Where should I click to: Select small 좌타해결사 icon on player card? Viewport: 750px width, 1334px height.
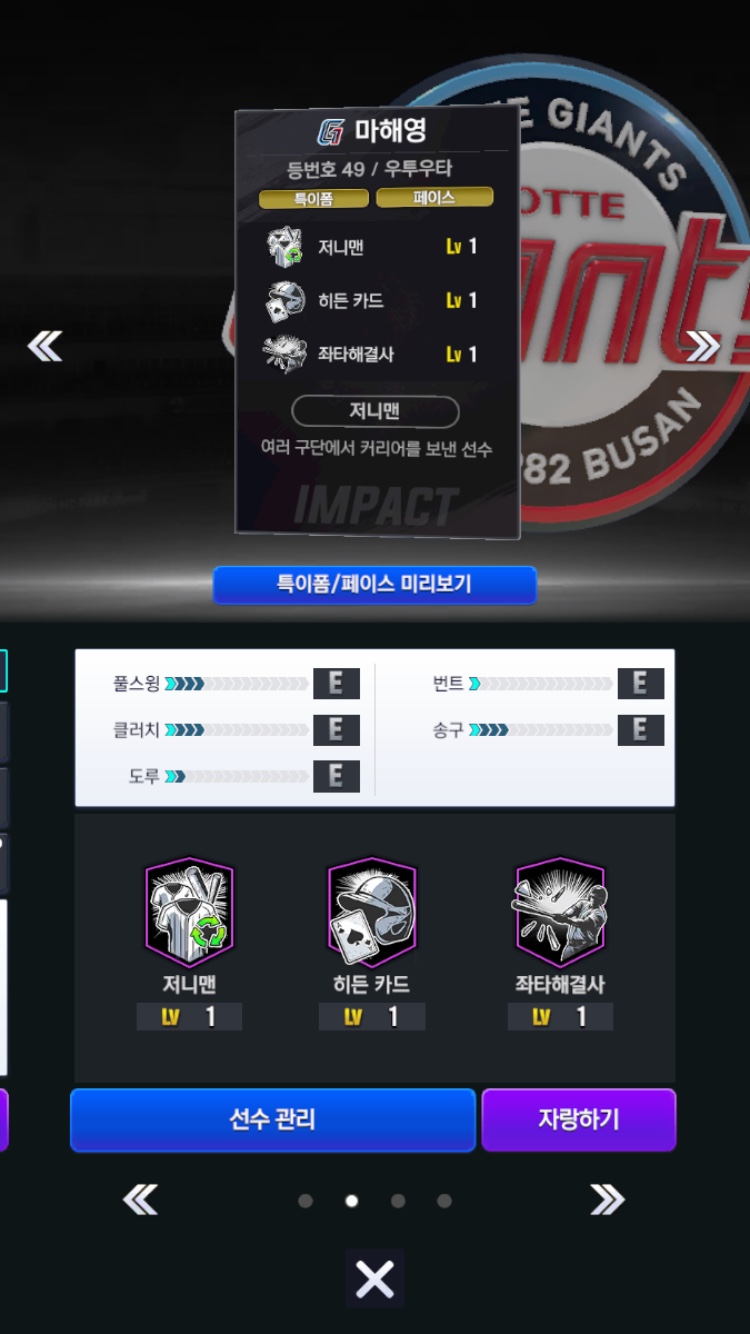point(285,354)
